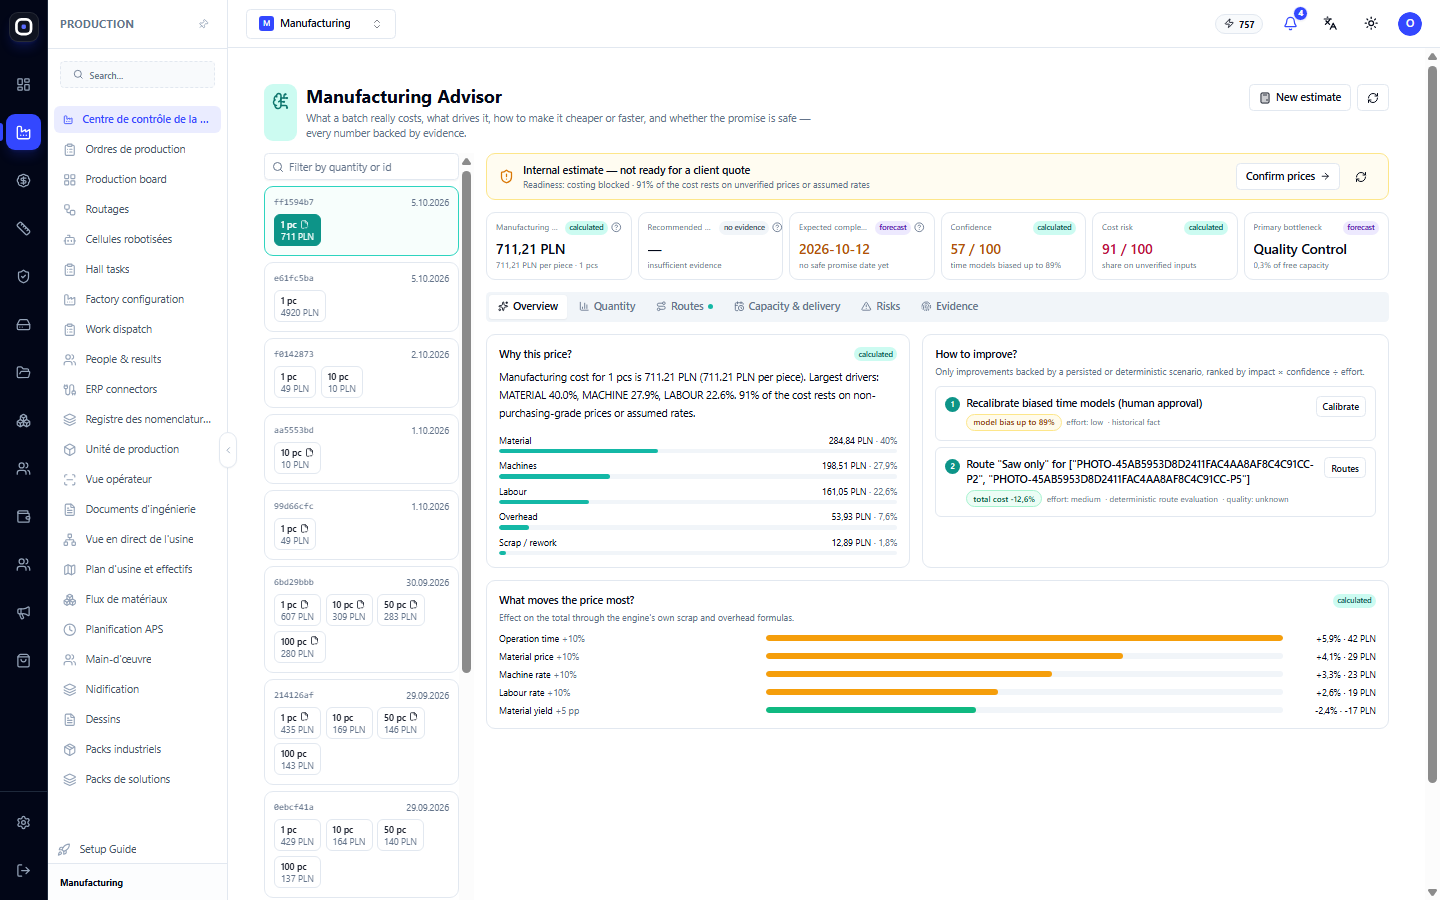Refresh the readiness banner

tap(1361, 177)
